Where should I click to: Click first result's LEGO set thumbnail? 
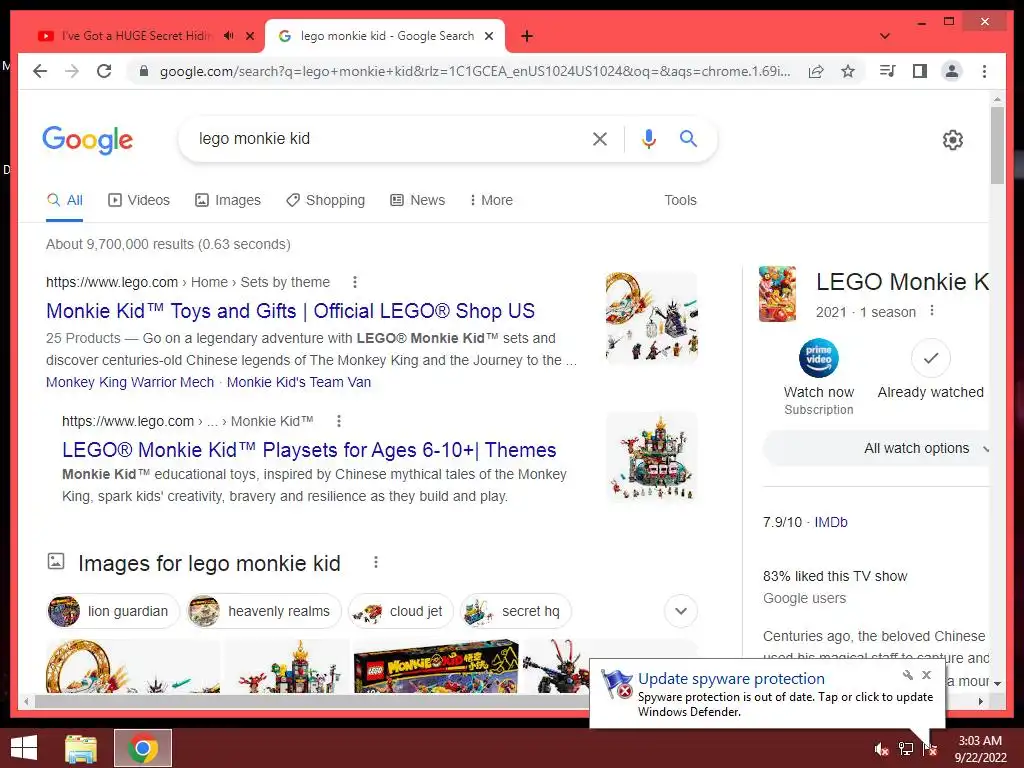pos(652,317)
